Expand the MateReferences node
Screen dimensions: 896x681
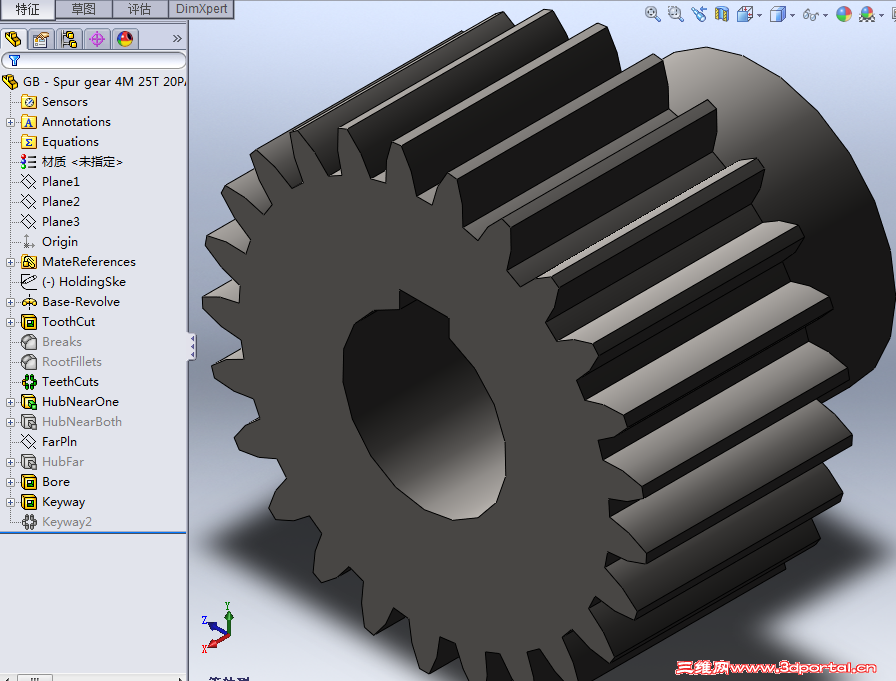coord(10,262)
